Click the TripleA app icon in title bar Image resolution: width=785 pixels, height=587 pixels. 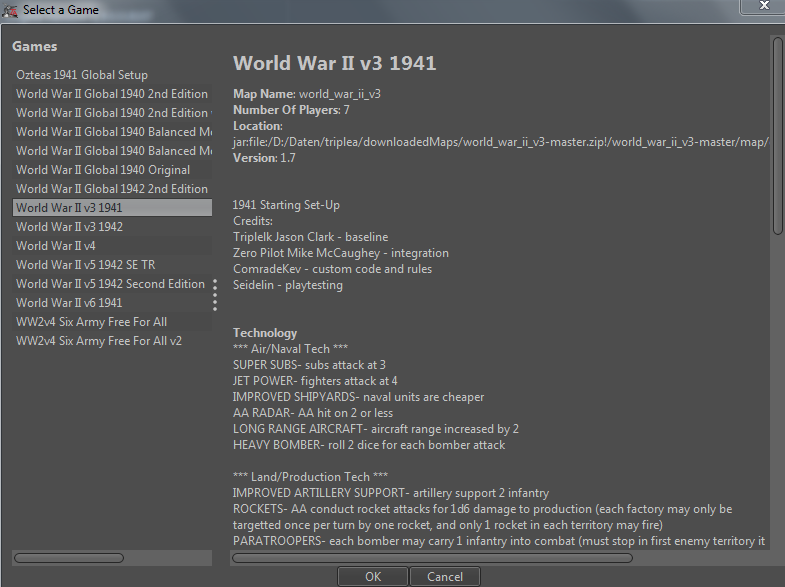tap(10, 10)
